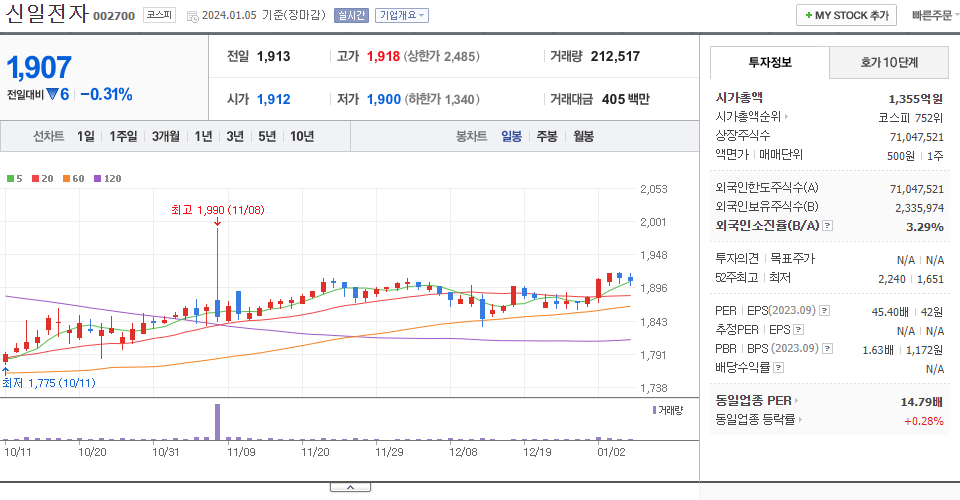Click the 거래대금 value 405 백만
Image resolution: width=960 pixels, height=500 pixels.
tap(626, 99)
